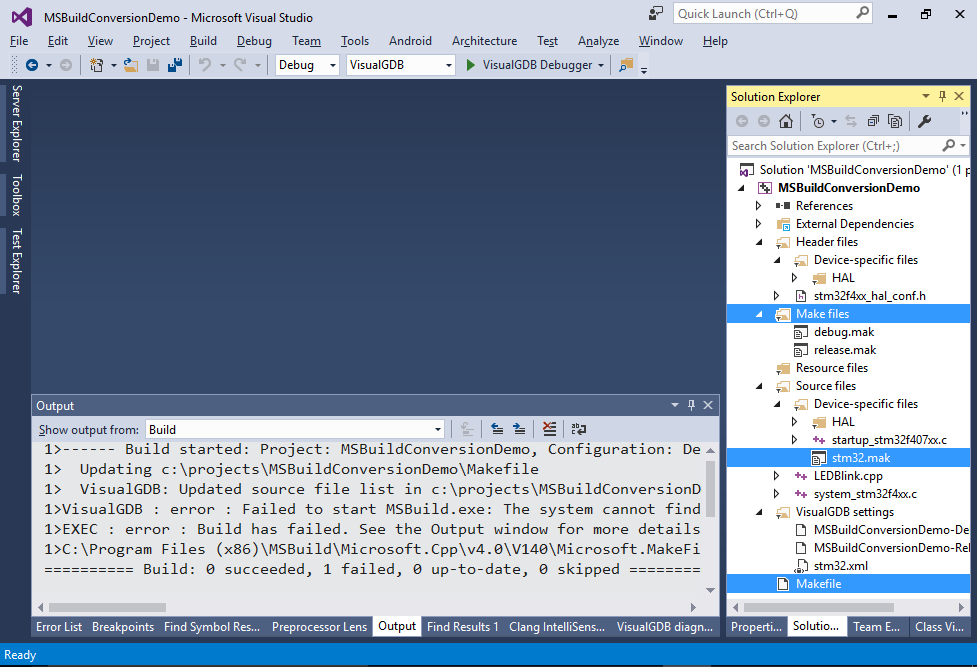The width and height of the screenshot is (977, 667).
Task: Switch to the Team Explorer tab
Action: pyautogui.click(x=876, y=626)
